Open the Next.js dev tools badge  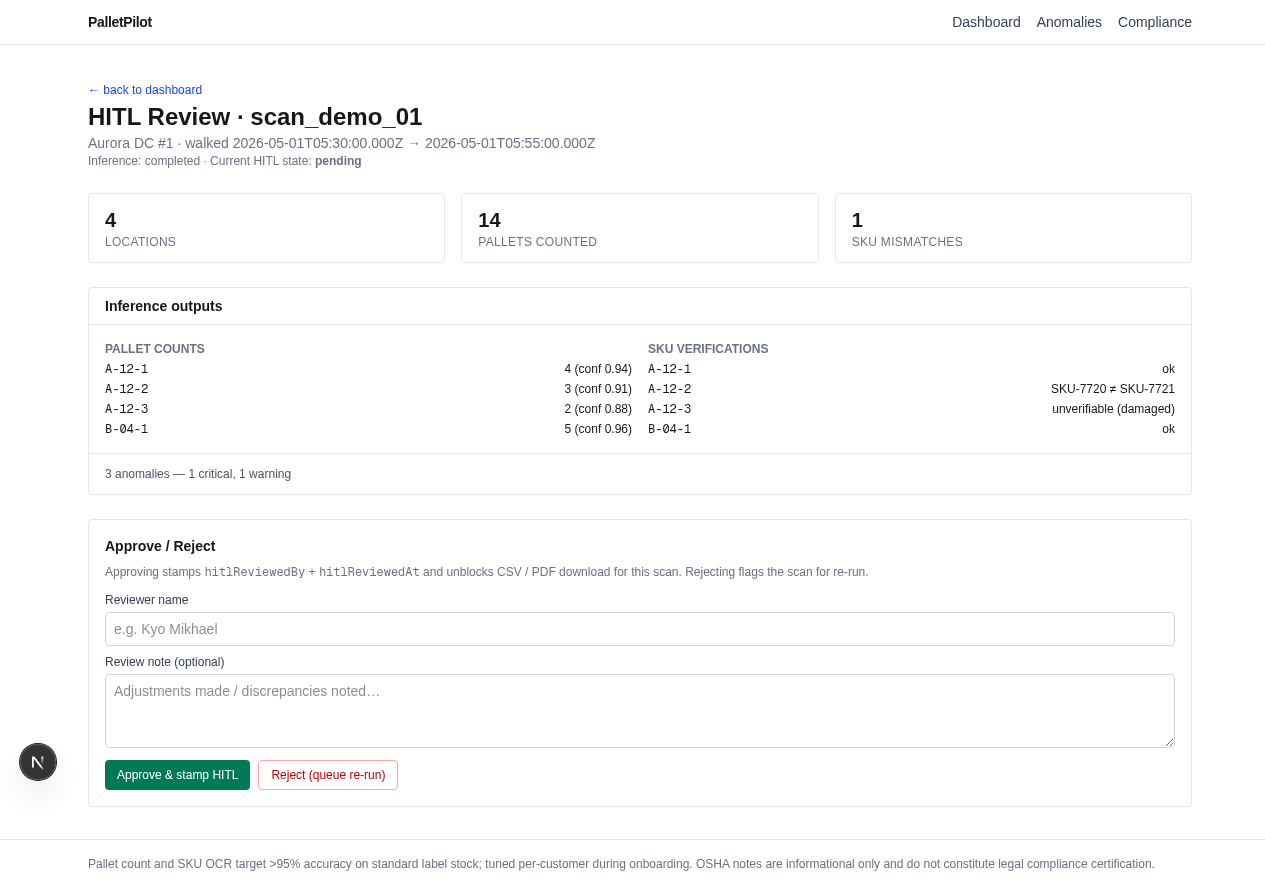(x=38, y=762)
